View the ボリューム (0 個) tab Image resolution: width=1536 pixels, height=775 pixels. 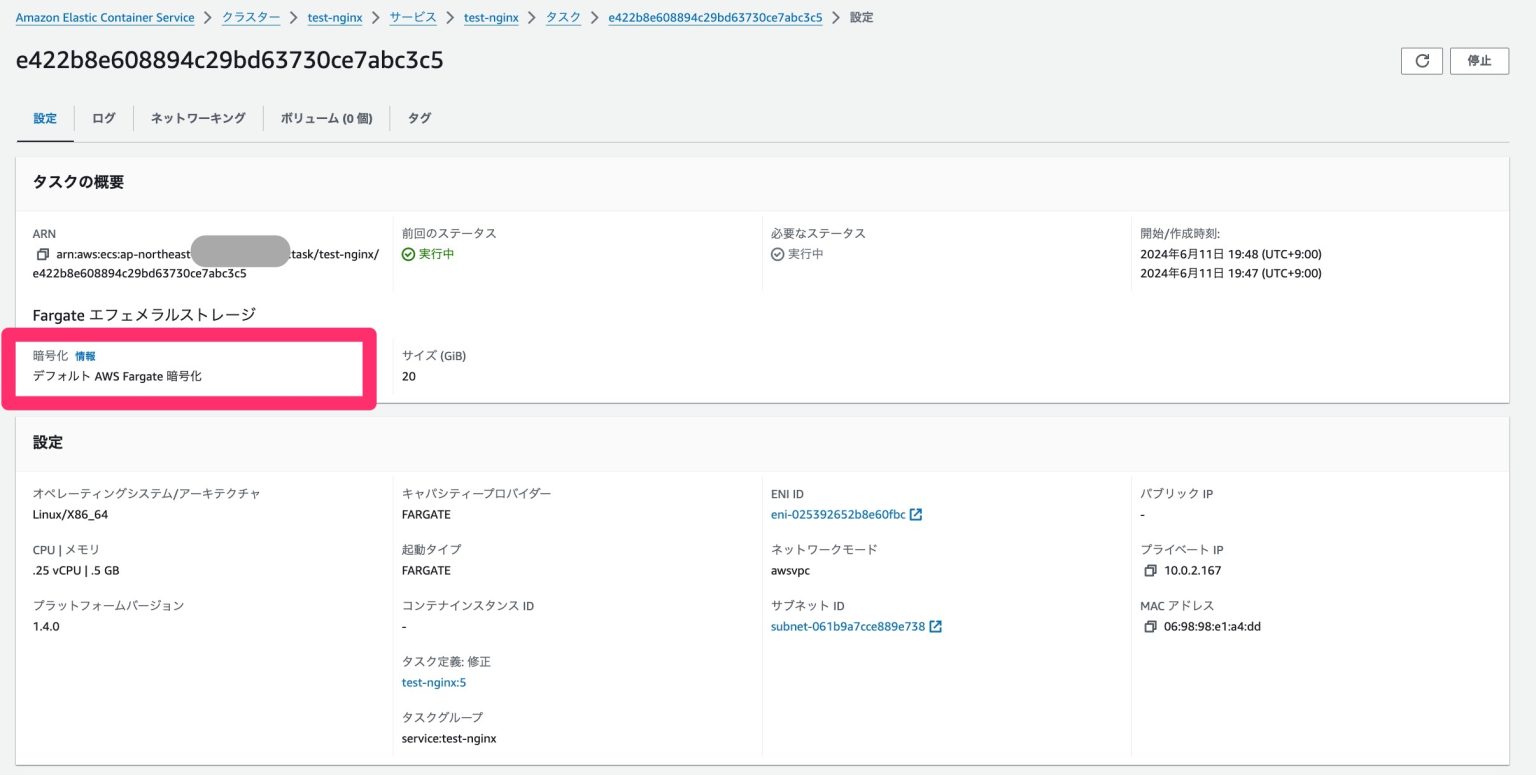click(326, 118)
